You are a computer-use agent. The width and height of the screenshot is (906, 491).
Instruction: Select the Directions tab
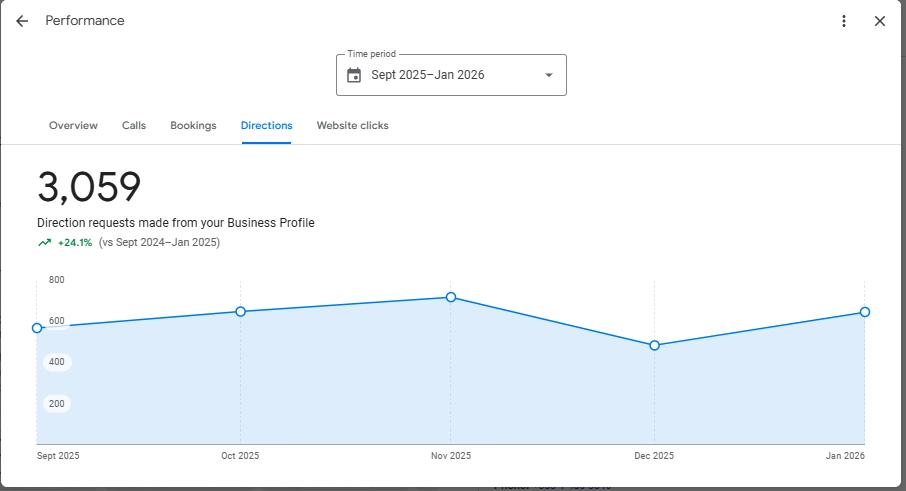click(x=266, y=126)
